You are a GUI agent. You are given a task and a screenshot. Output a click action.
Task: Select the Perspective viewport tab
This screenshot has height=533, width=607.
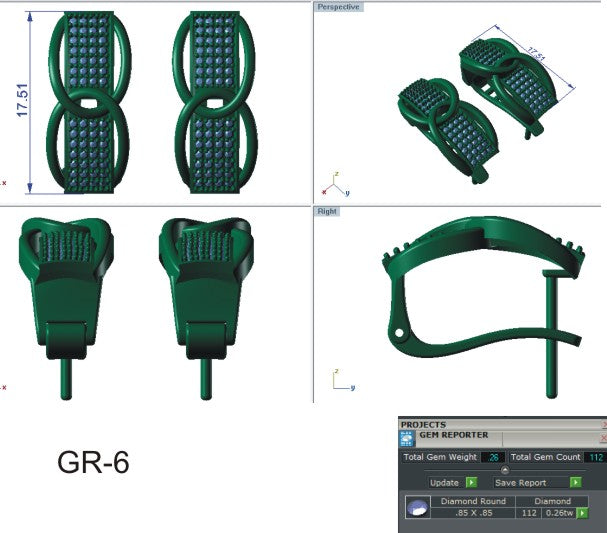point(339,7)
